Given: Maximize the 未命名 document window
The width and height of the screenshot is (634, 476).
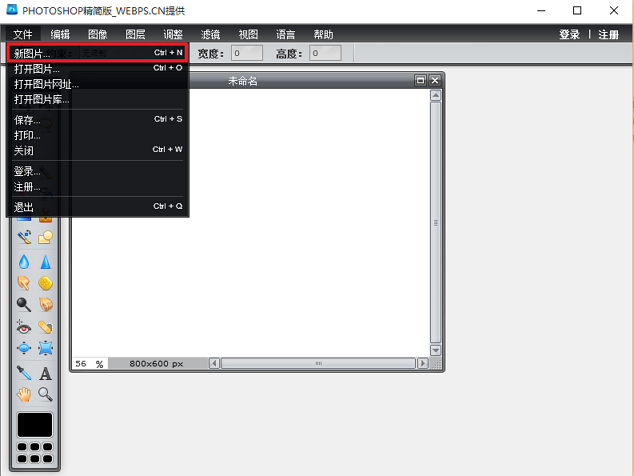Looking at the screenshot, I should 421,80.
